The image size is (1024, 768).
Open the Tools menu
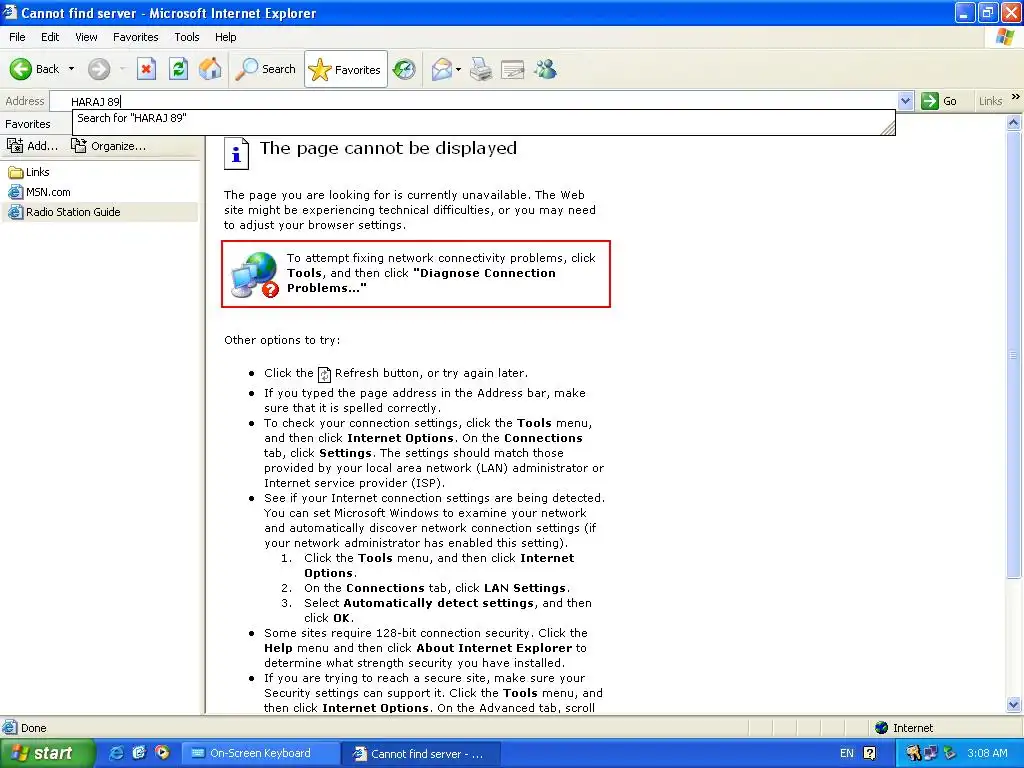click(187, 37)
